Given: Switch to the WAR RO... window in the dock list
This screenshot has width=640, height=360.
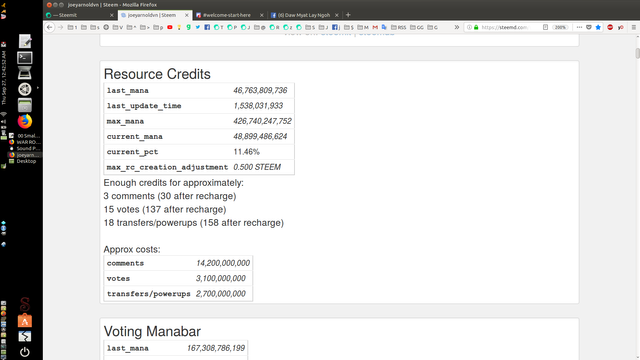Looking at the screenshot, I should [24, 142].
